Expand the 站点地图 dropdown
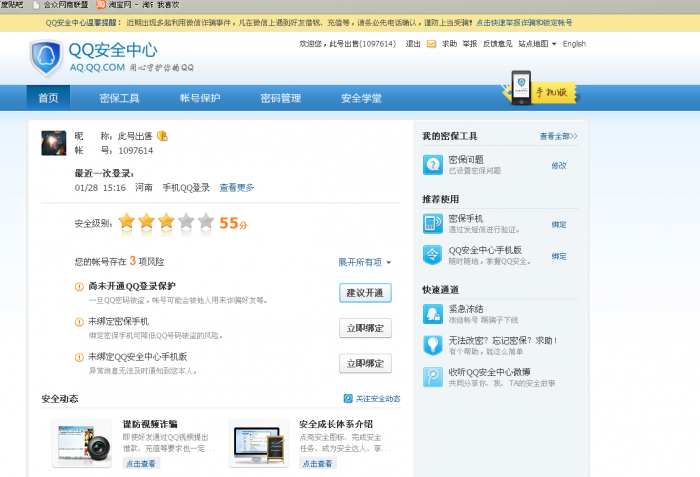The width and height of the screenshot is (700, 477). (537, 44)
